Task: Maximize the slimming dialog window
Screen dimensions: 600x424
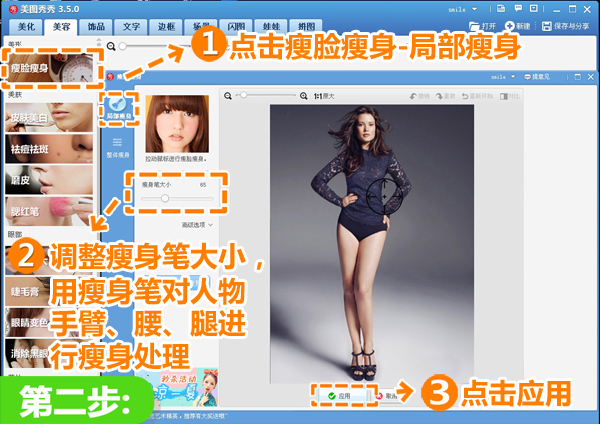Action: (x=578, y=77)
